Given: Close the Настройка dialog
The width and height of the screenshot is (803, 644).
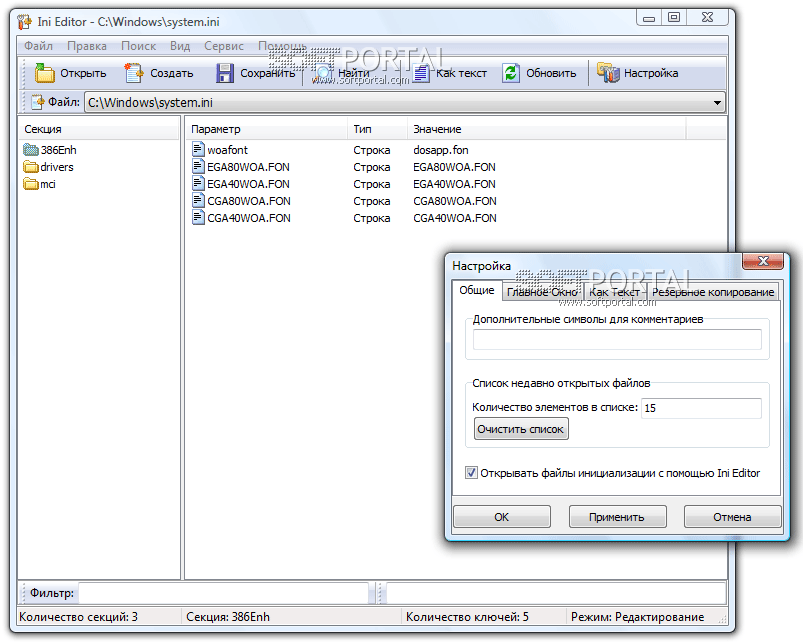Looking at the screenshot, I should click(763, 261).
